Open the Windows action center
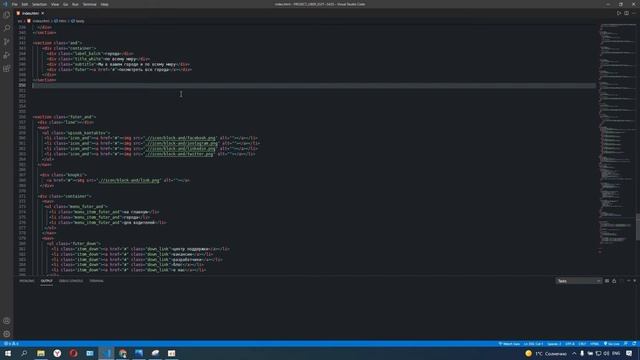The height and width of the screenshot is (360, 640). [629, 353]
